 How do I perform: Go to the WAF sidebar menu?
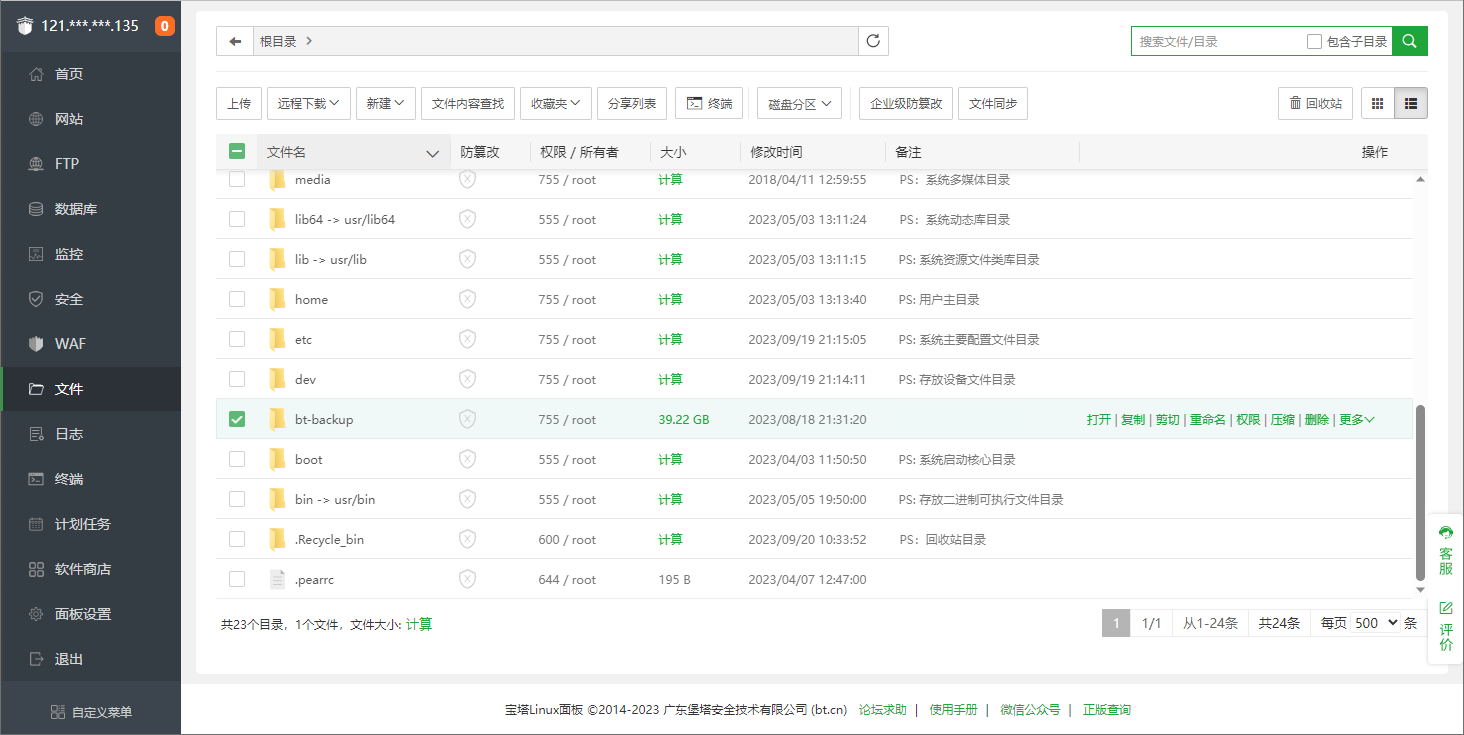70,344
